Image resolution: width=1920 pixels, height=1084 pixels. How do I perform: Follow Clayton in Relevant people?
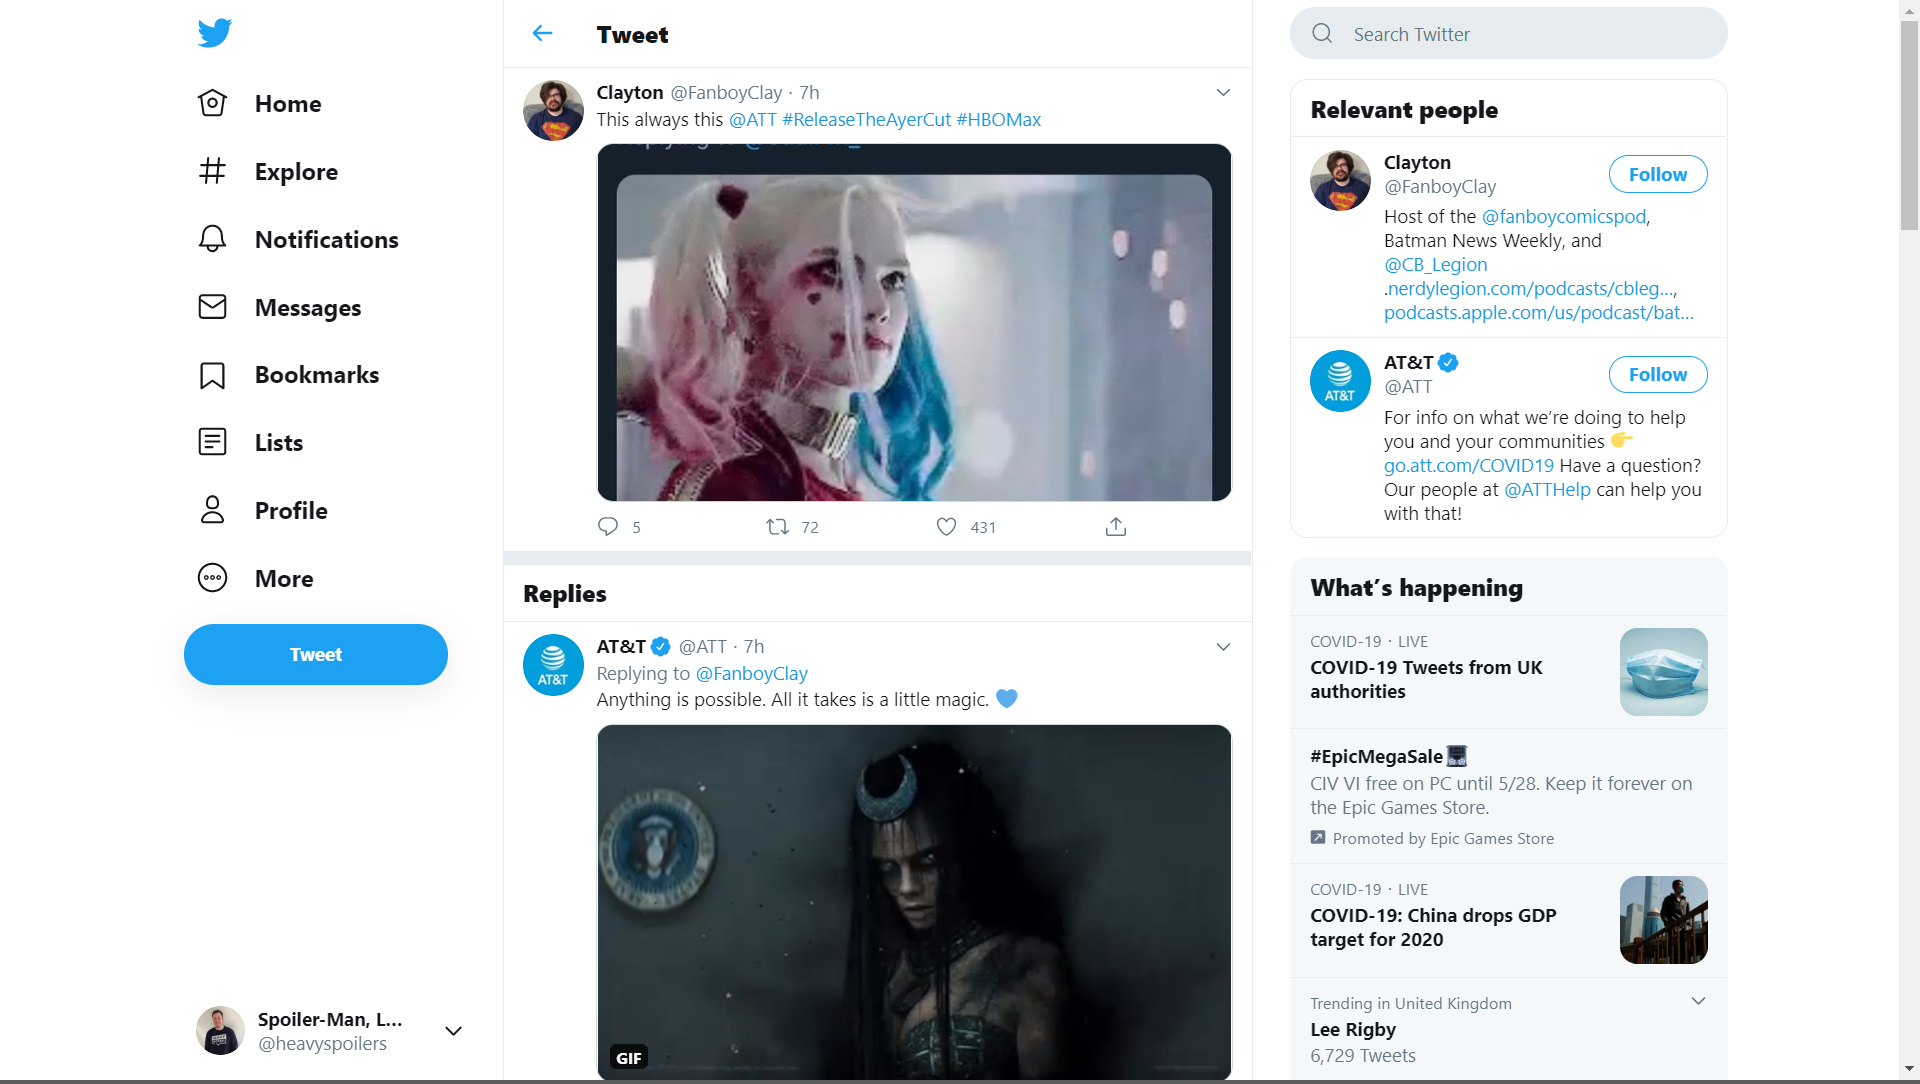(1657, 174)
